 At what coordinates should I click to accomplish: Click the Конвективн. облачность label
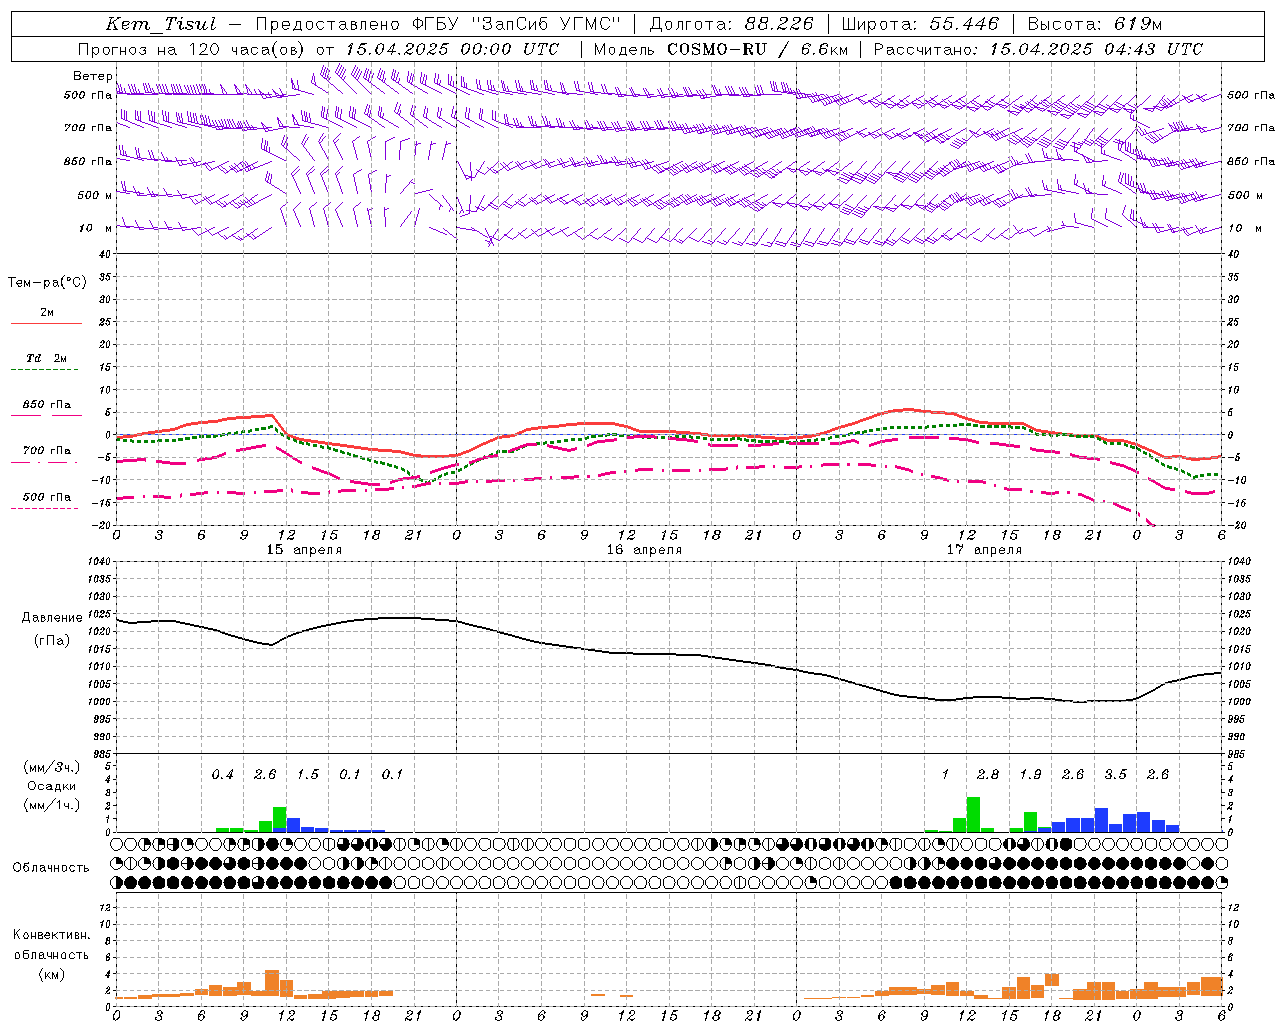[x=51, y=944]
